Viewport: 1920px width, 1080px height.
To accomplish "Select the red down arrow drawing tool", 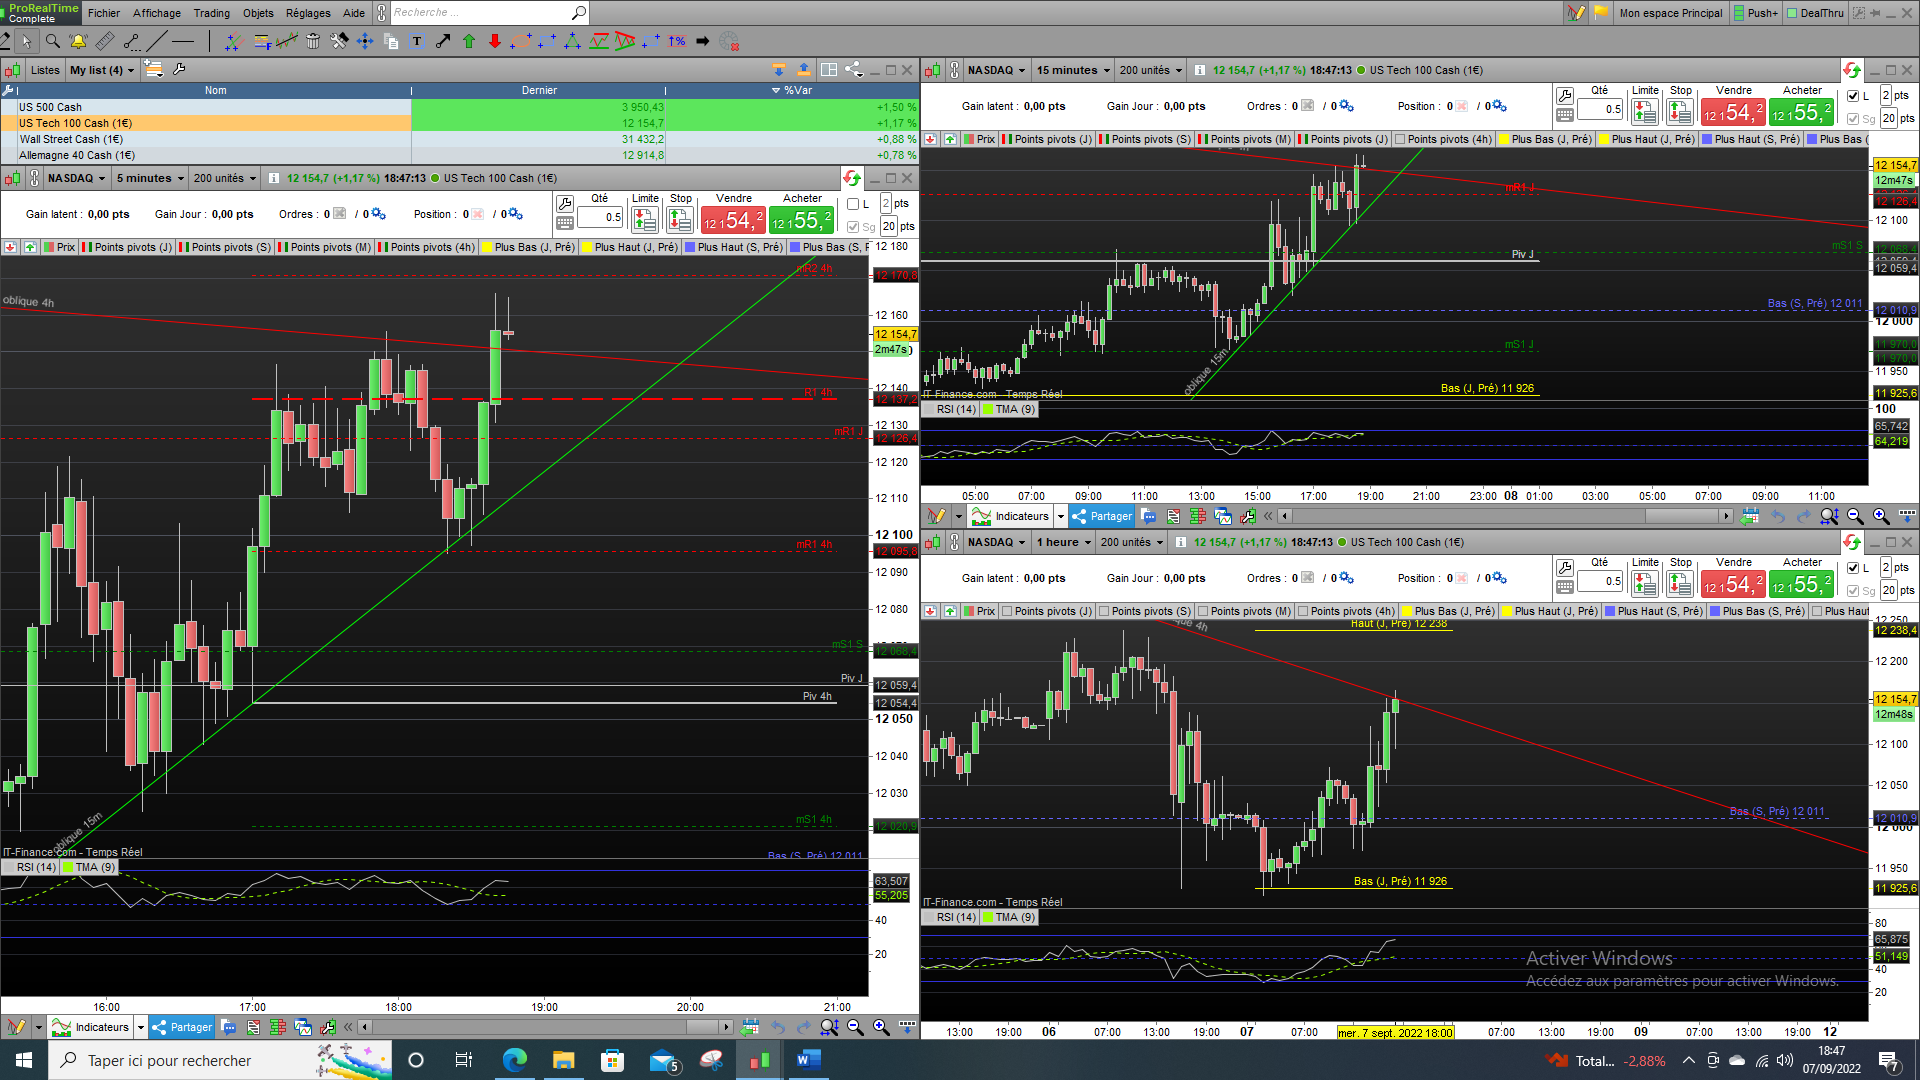I will click(495, 41).
